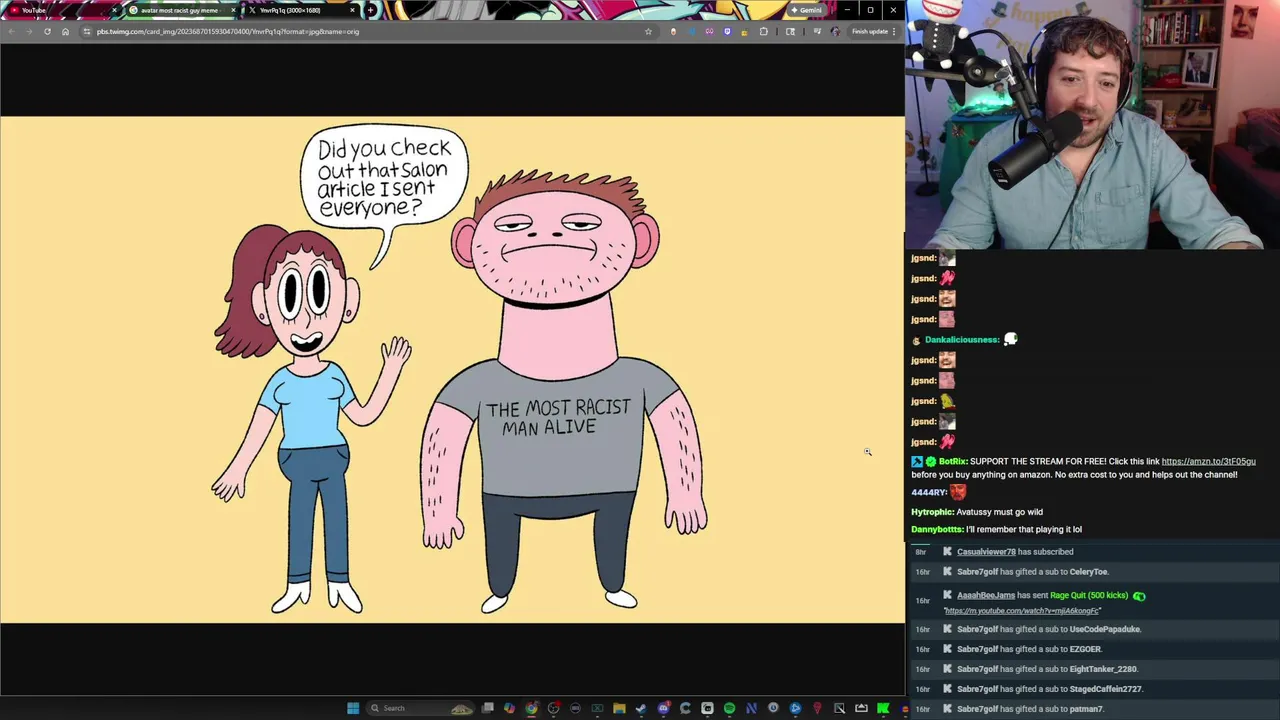Click Sabre7golf in the StagedCaffein2727 row
Viewport: 1280px width, 720px height.
(x=977, y=689)
